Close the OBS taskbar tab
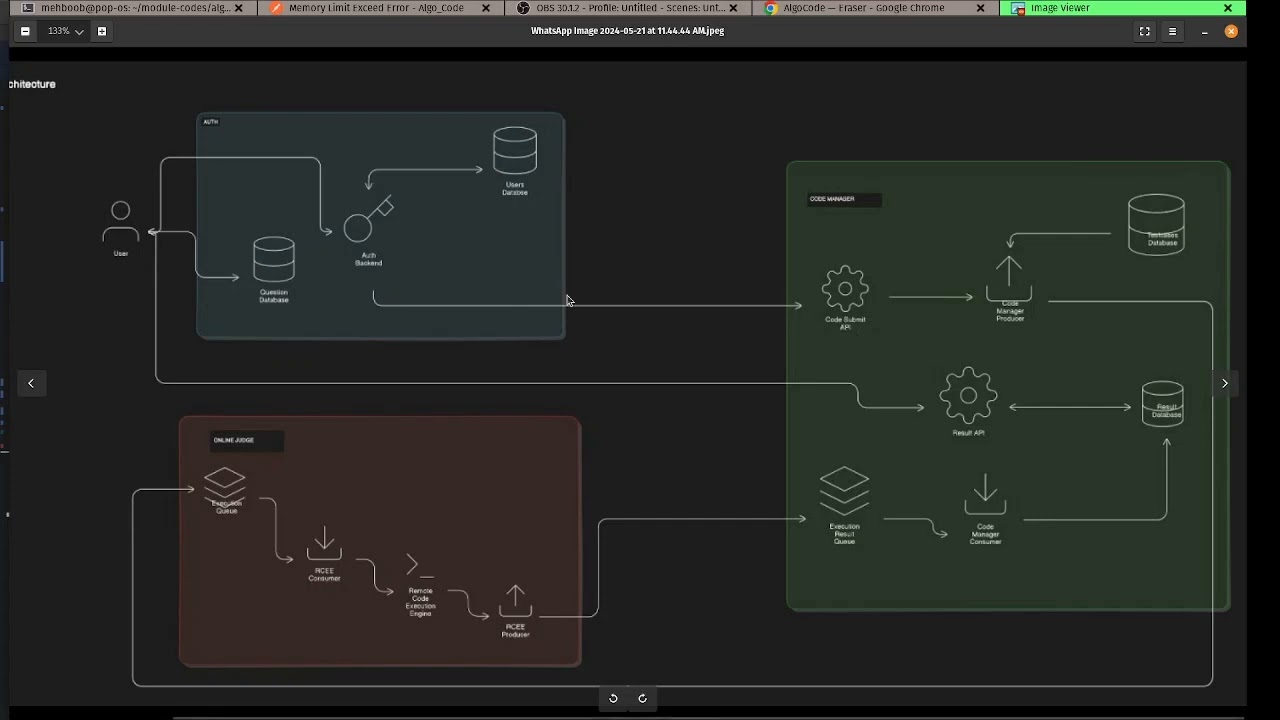This screenshot has height=720, width=1280. point(733,8)
